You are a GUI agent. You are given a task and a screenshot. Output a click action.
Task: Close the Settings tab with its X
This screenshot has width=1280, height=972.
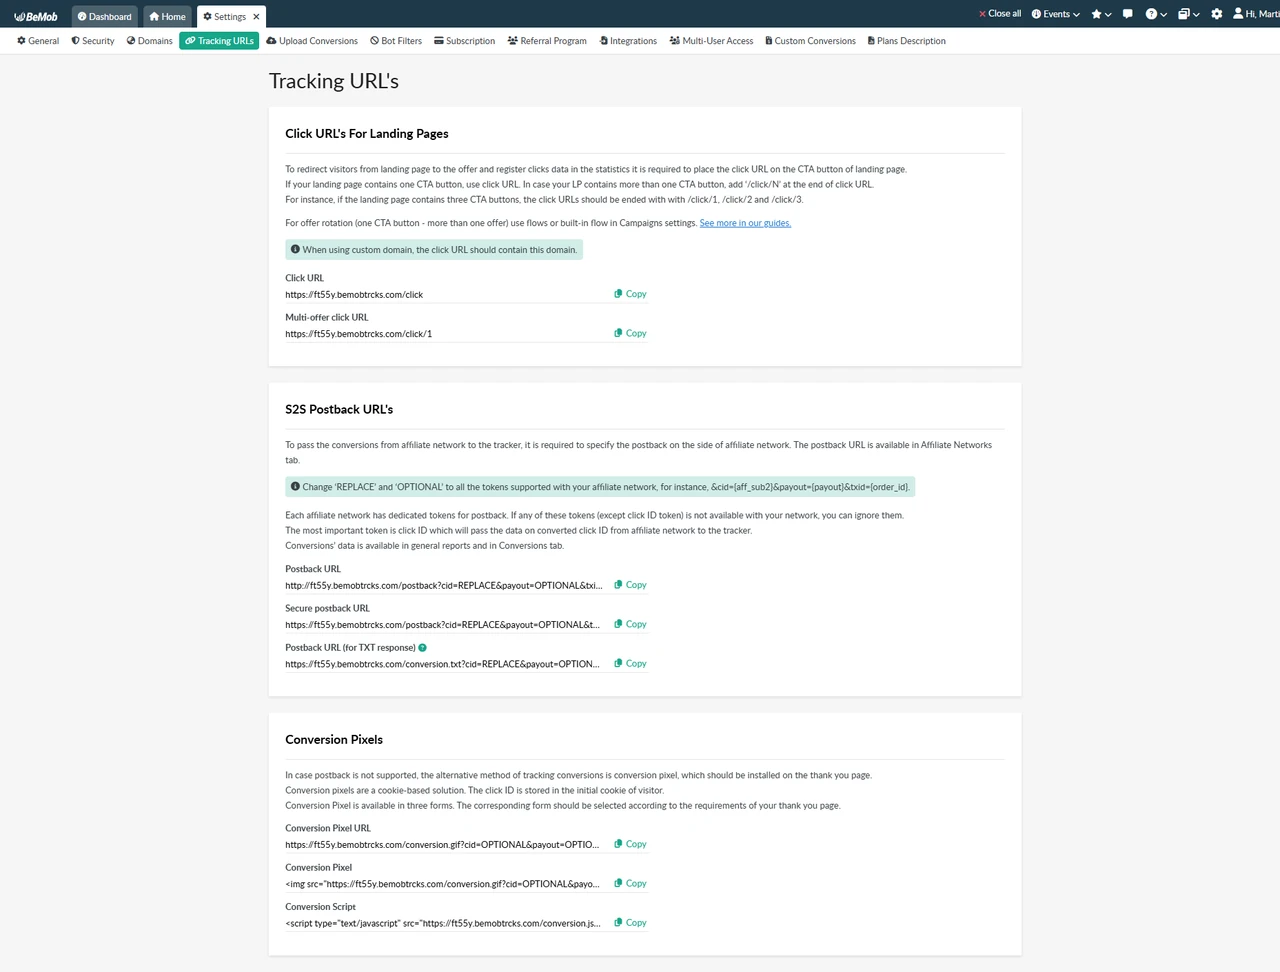coord(256,16)
